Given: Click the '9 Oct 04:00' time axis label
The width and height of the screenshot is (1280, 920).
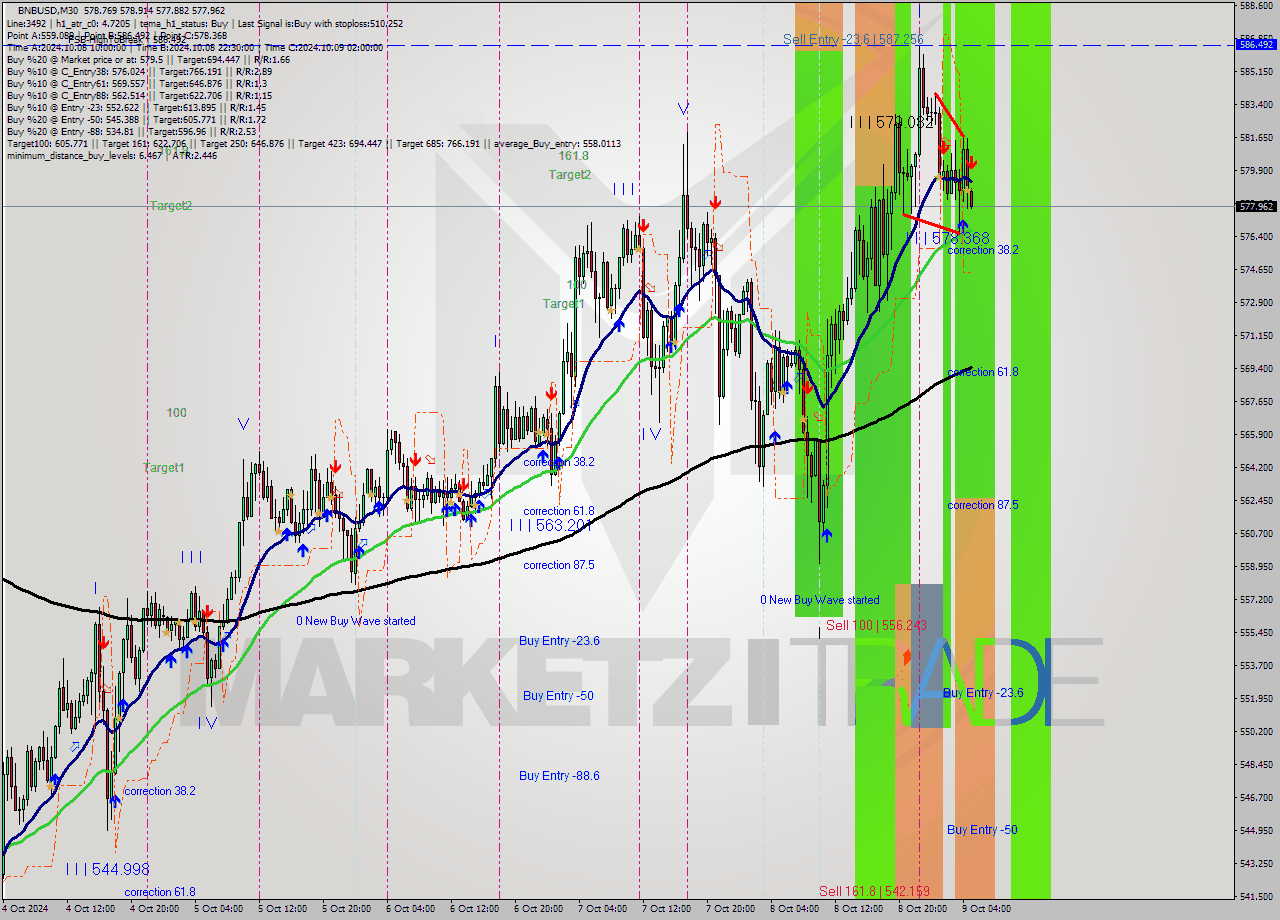Looking at the screenshot, I should pos(986,909).
